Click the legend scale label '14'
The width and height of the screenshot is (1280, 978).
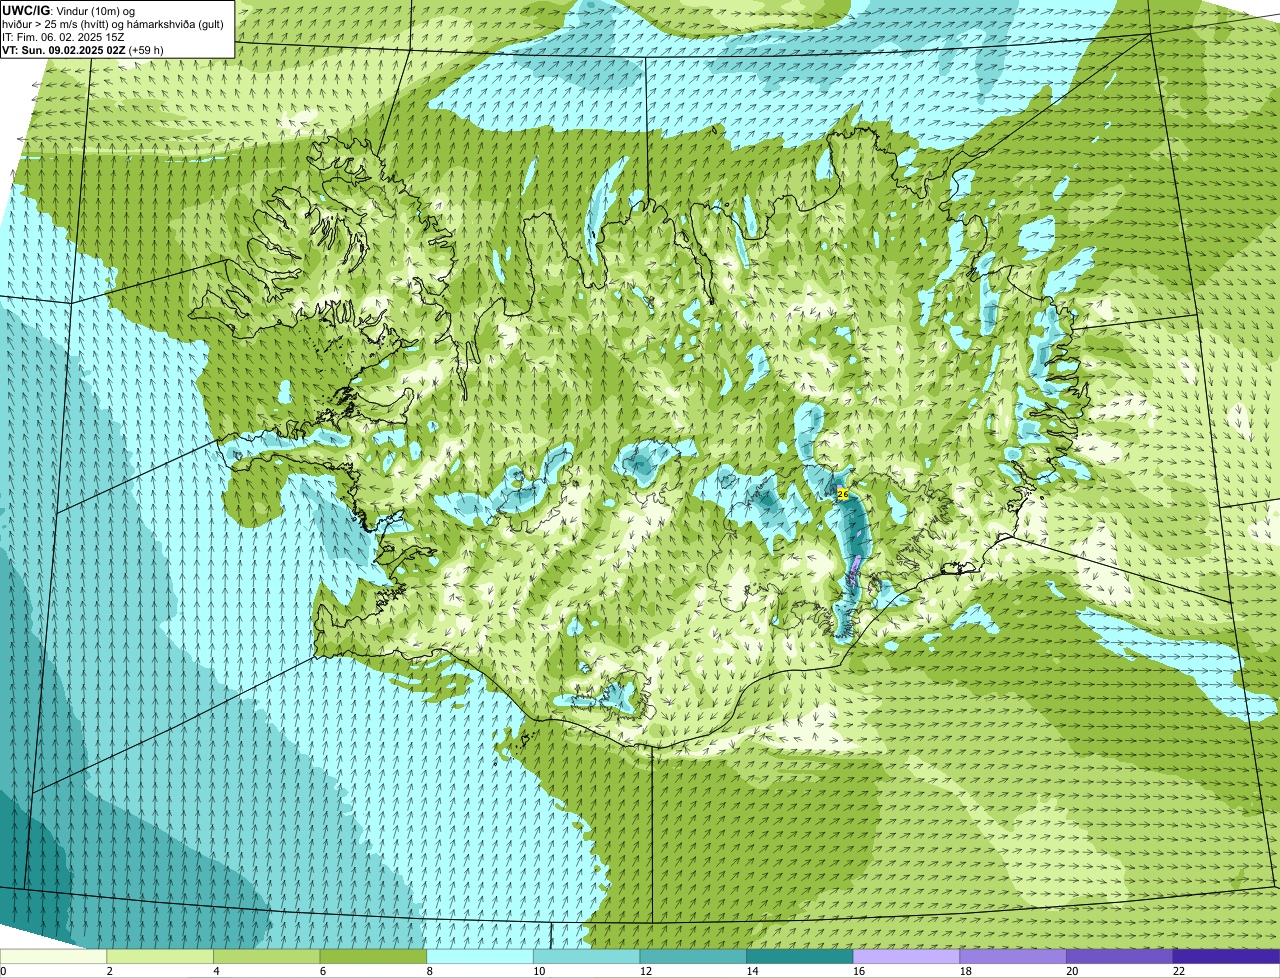point(752,971)
